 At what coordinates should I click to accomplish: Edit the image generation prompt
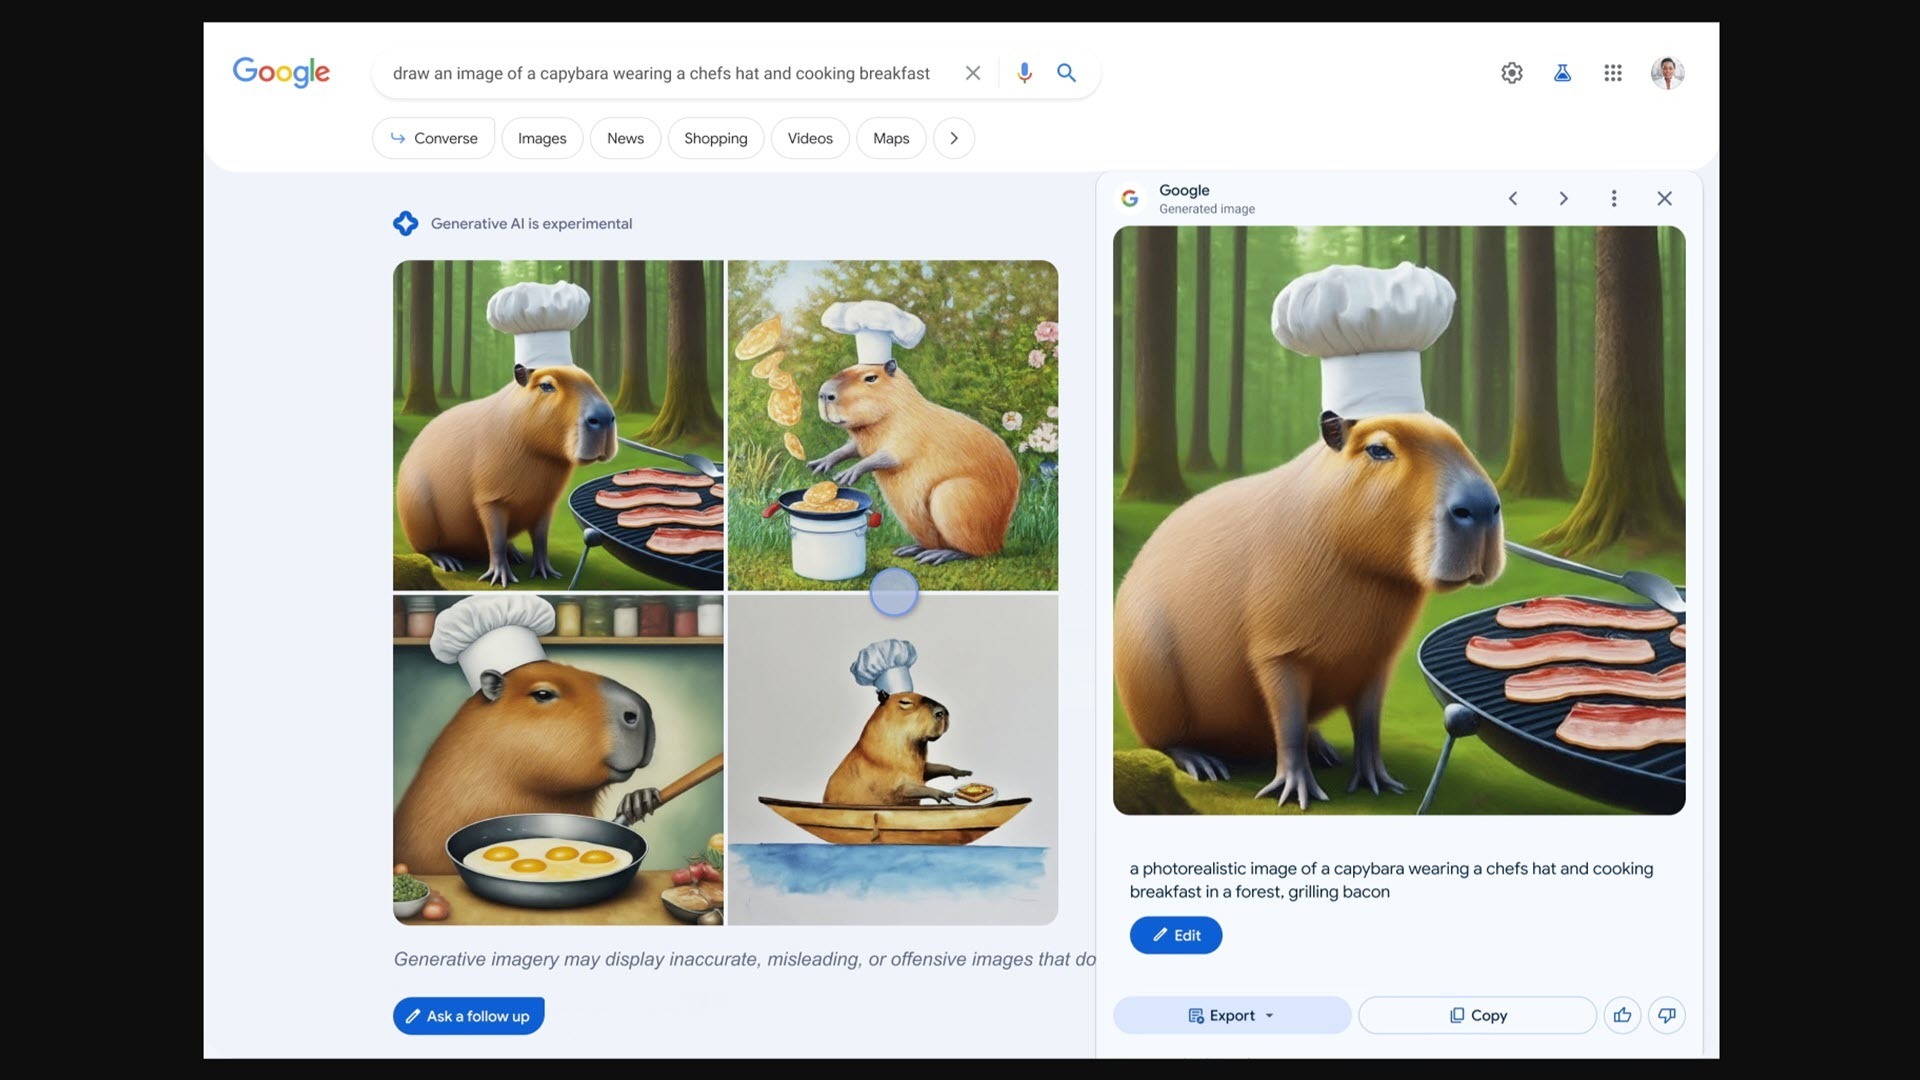[1175, 935]
